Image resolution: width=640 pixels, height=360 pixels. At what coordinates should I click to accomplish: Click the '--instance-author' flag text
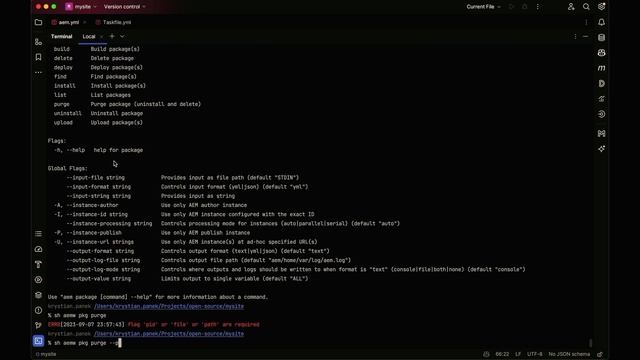pyautogui.click(x=92, y=205)
